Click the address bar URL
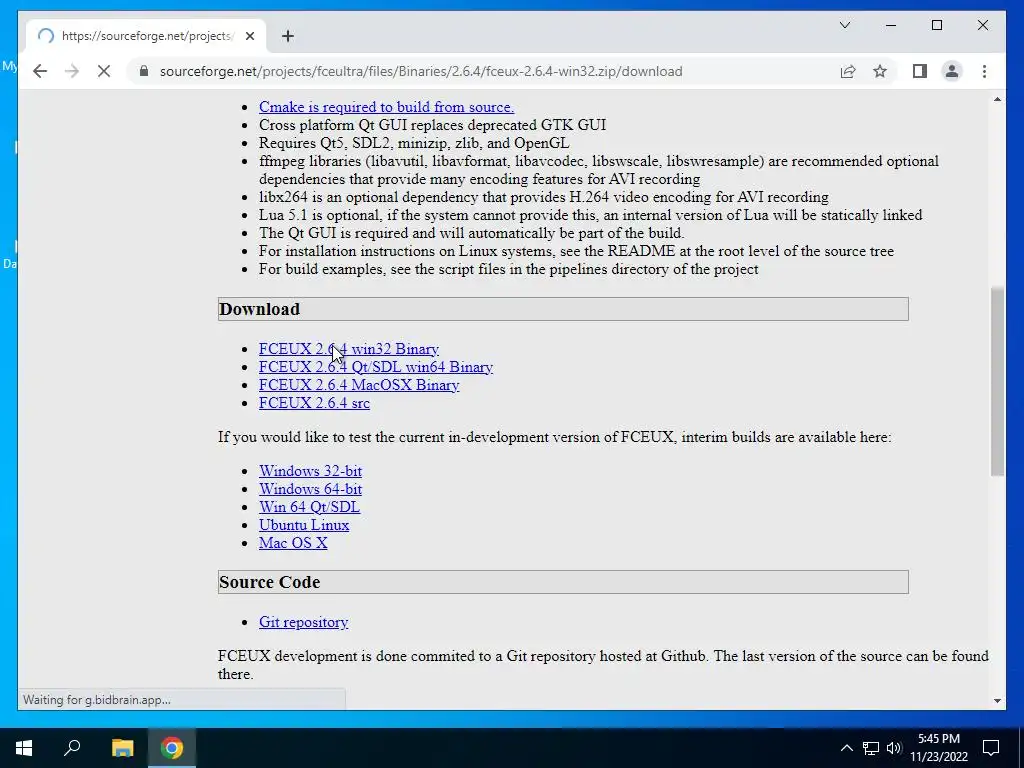This screenshot has height=768, width=1024. click(x=421, y=71)
